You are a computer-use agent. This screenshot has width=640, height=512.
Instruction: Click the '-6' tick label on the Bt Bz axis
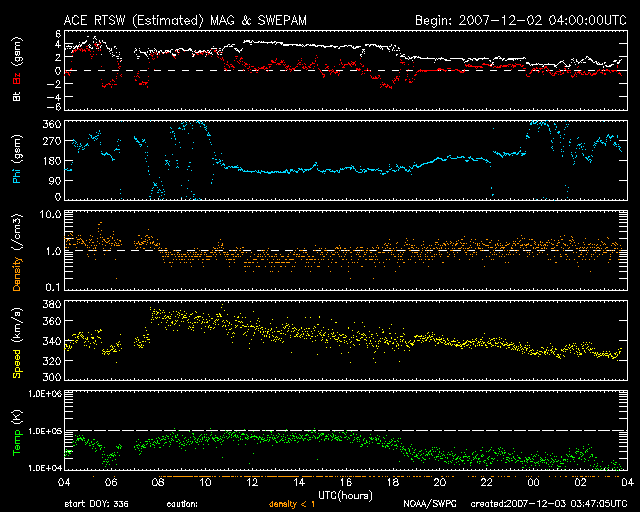[x=54, y=107]
